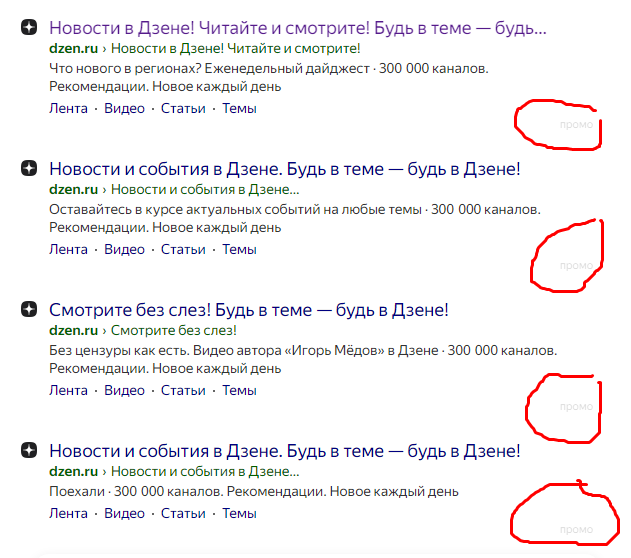Open Лента under the 'Поехали' result
This screenshot has height=558, width=631.
pyautogui.click(x=68, y=514)
